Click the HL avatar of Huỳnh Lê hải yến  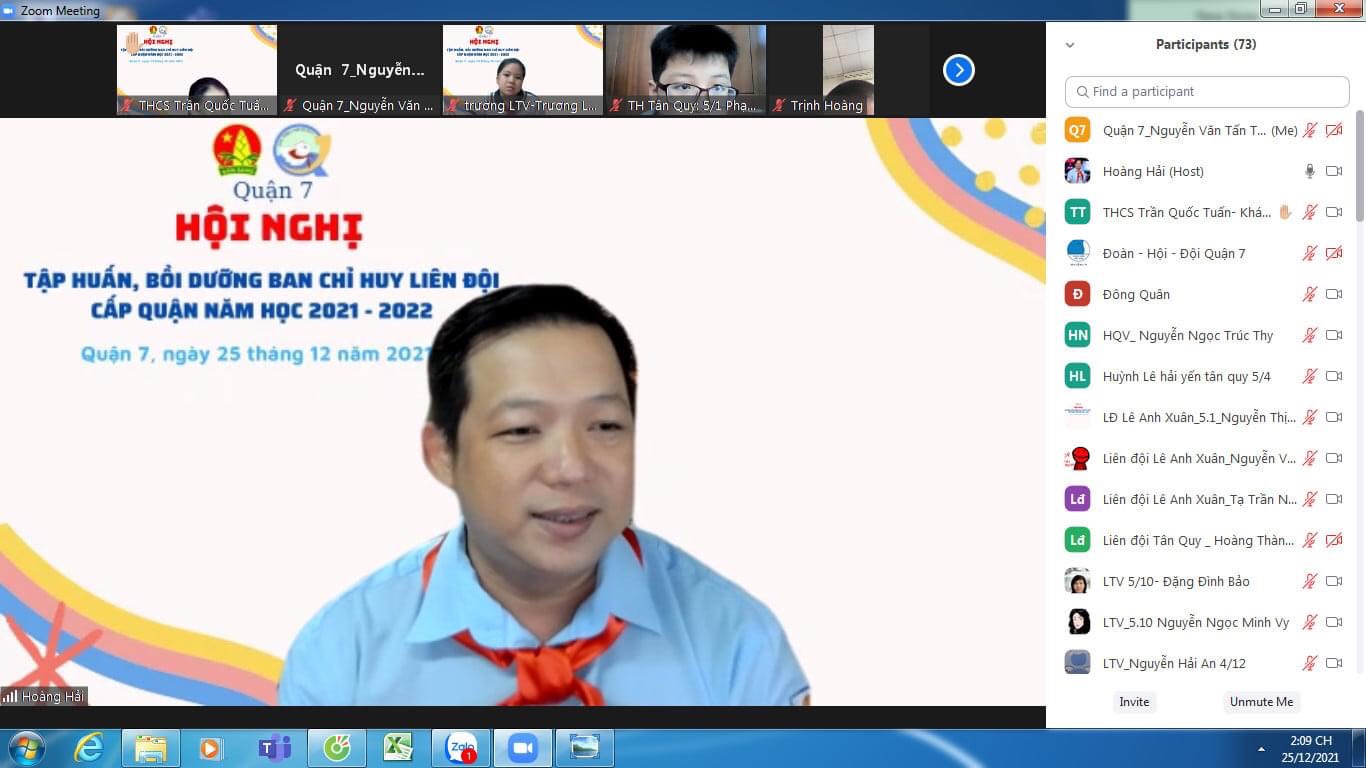coord(1077,376)
